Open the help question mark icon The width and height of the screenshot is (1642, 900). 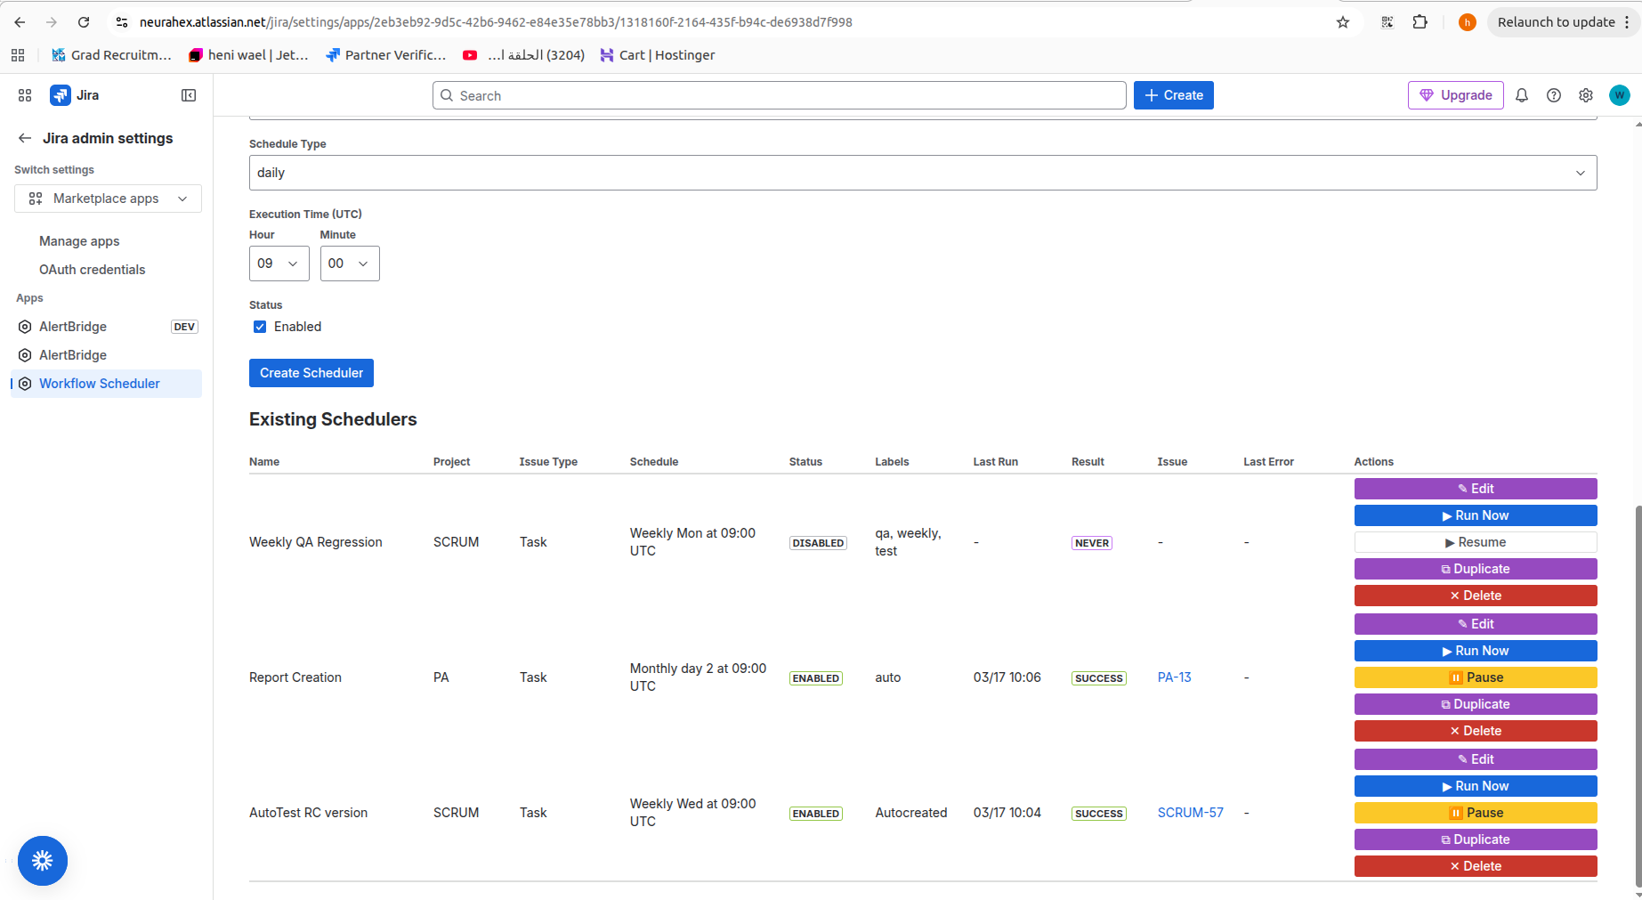1553,95
